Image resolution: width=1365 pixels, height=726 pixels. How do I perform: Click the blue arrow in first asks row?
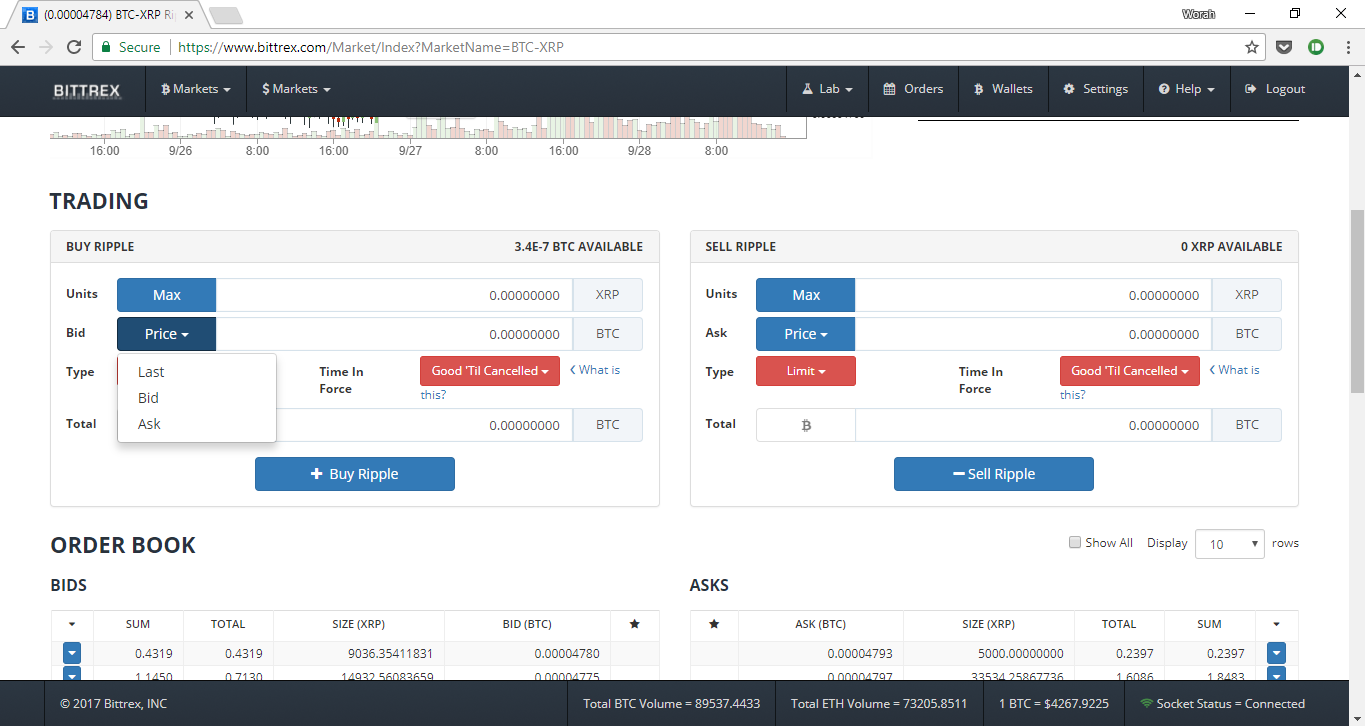(x=1276, y=653)
